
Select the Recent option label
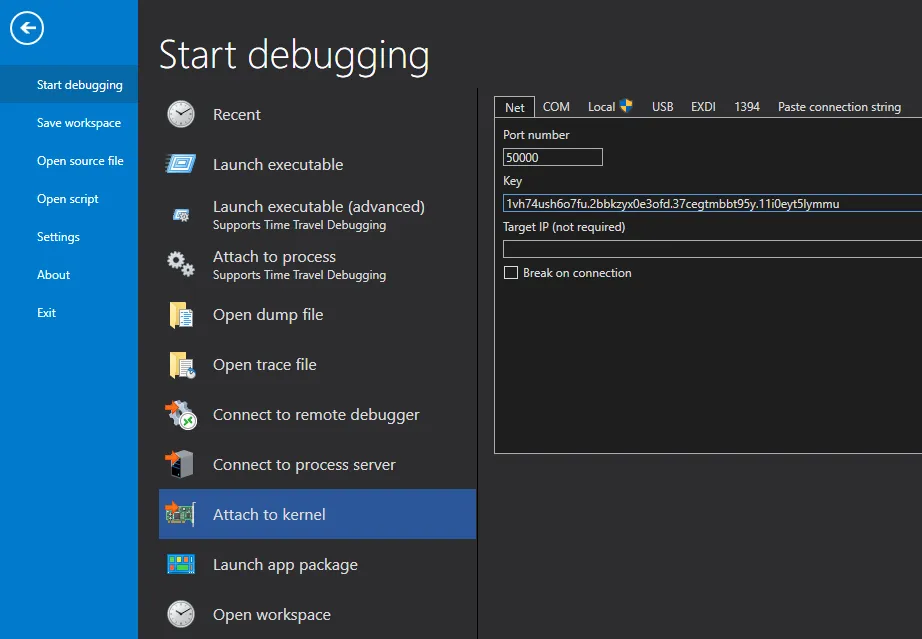click(x=236, y=115)
